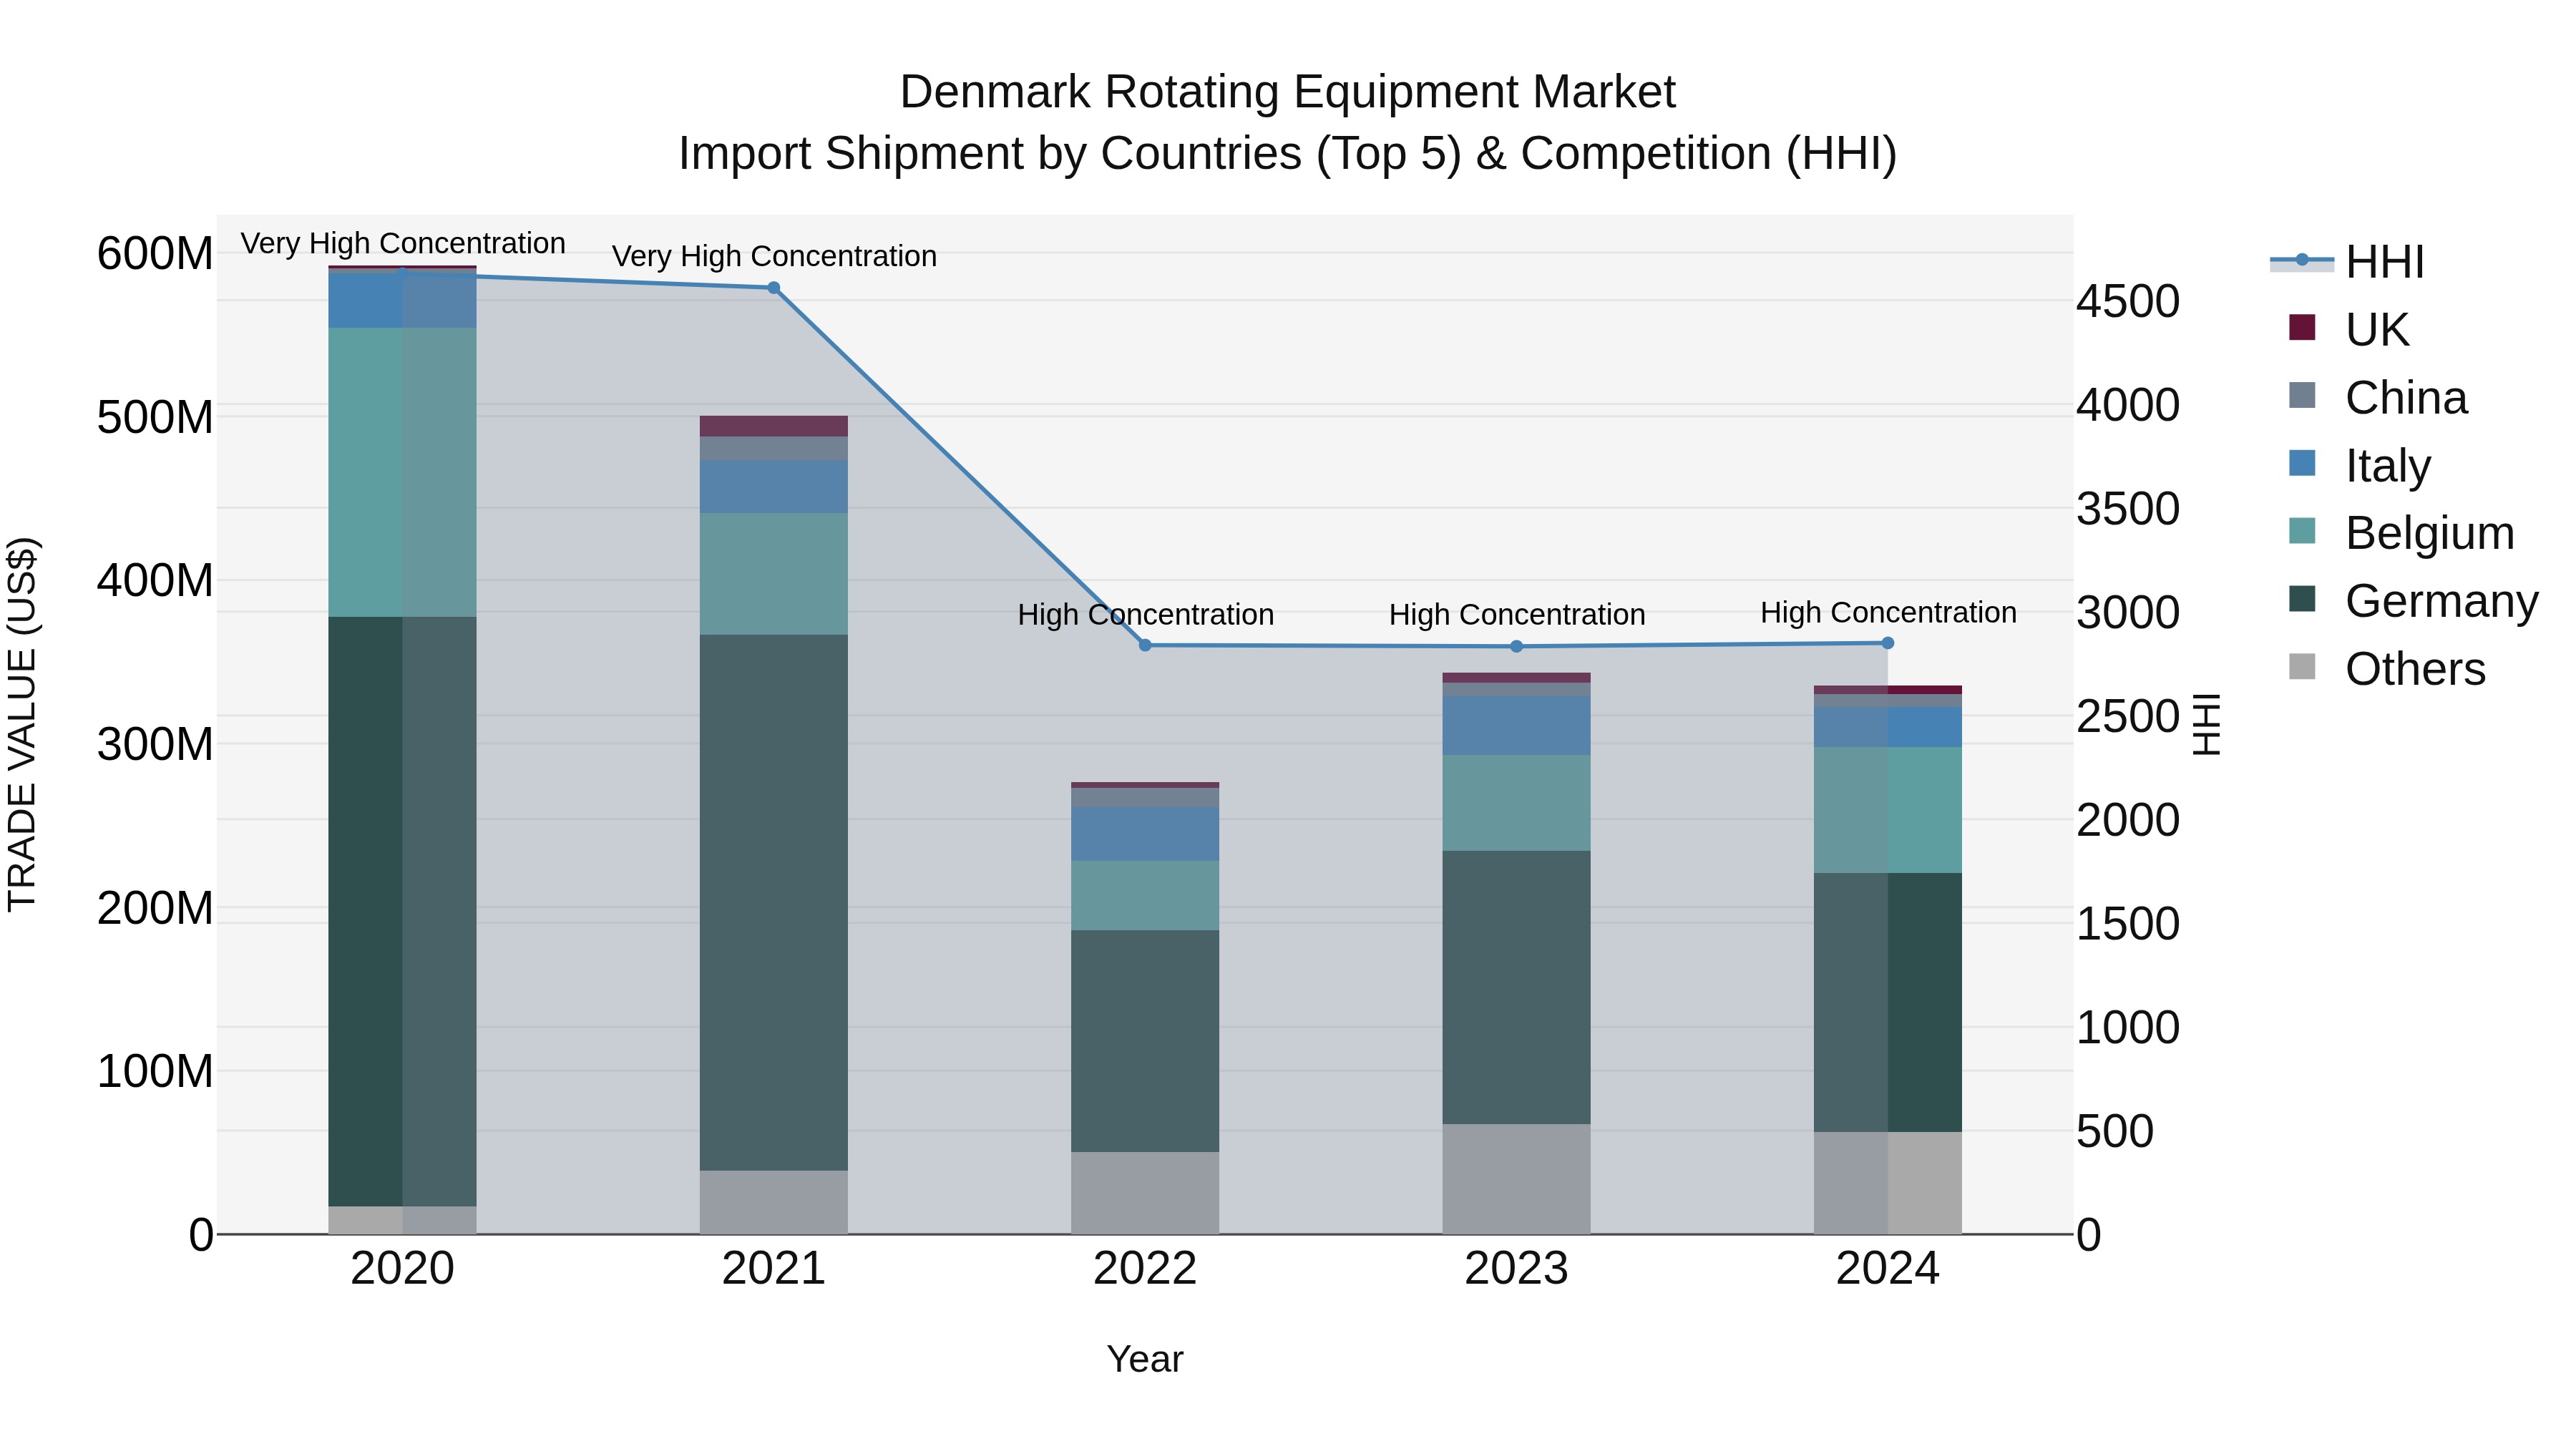Viewport: 2576px width, 1449px height.
Task: Toggle the China legend entry
Action: click(2378, 397)
